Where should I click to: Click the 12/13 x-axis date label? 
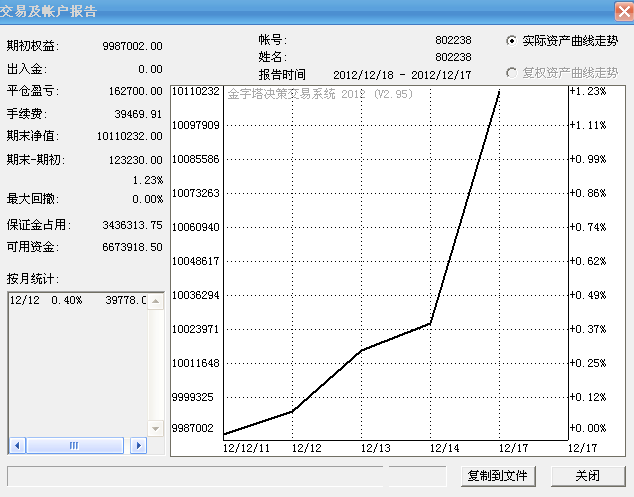[x=376, y=448]
